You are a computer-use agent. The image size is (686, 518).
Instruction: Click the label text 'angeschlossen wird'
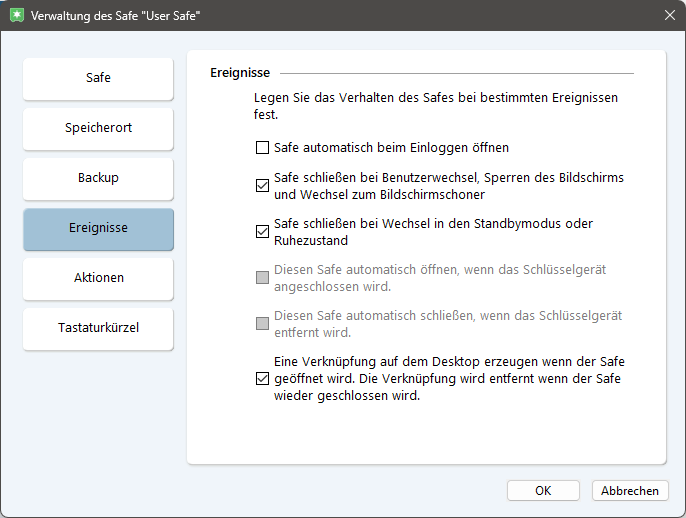pyautogui.click(x=331, y=286)
